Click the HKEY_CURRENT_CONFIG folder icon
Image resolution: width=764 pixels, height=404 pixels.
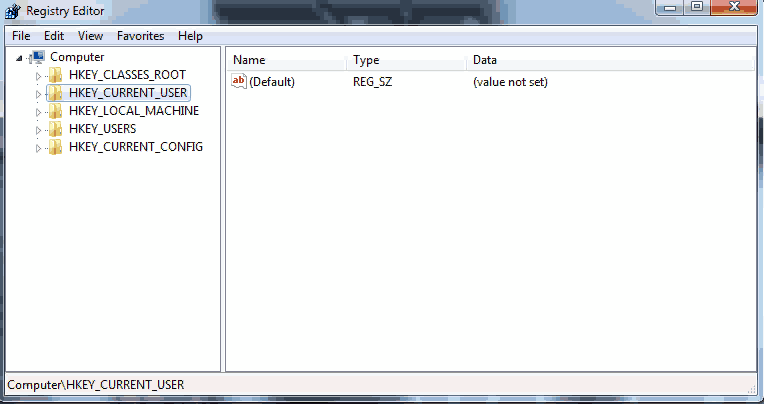point(56,147)
